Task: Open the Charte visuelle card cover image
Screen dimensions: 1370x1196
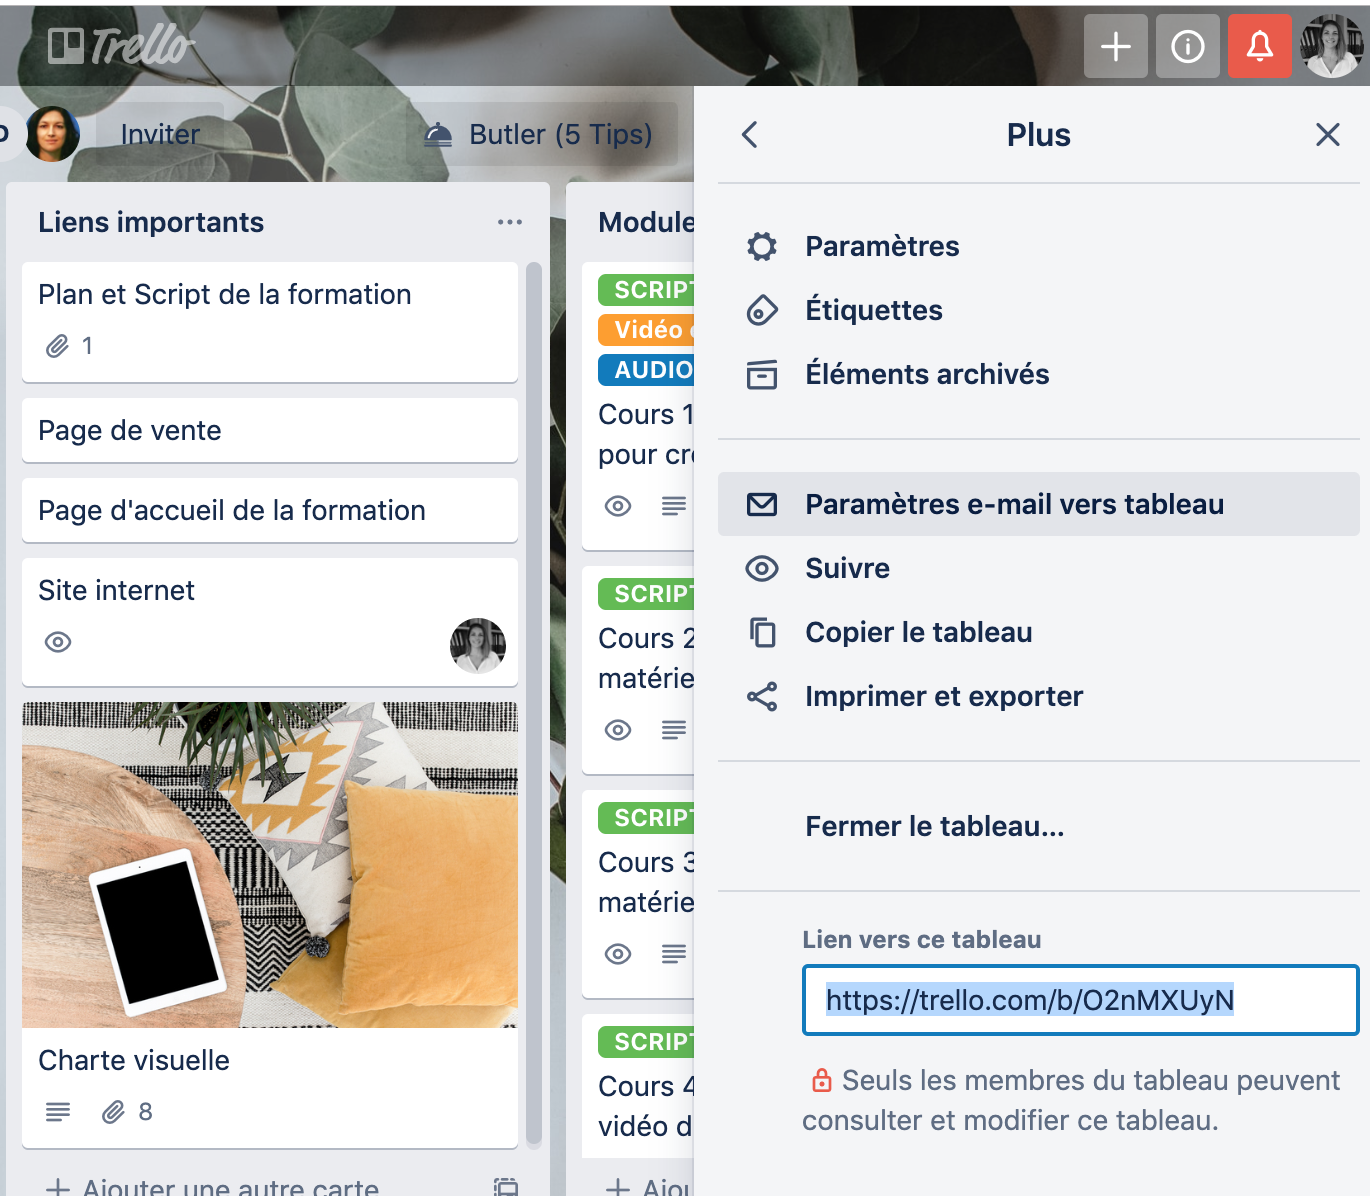Action: [x=270, y=865]
